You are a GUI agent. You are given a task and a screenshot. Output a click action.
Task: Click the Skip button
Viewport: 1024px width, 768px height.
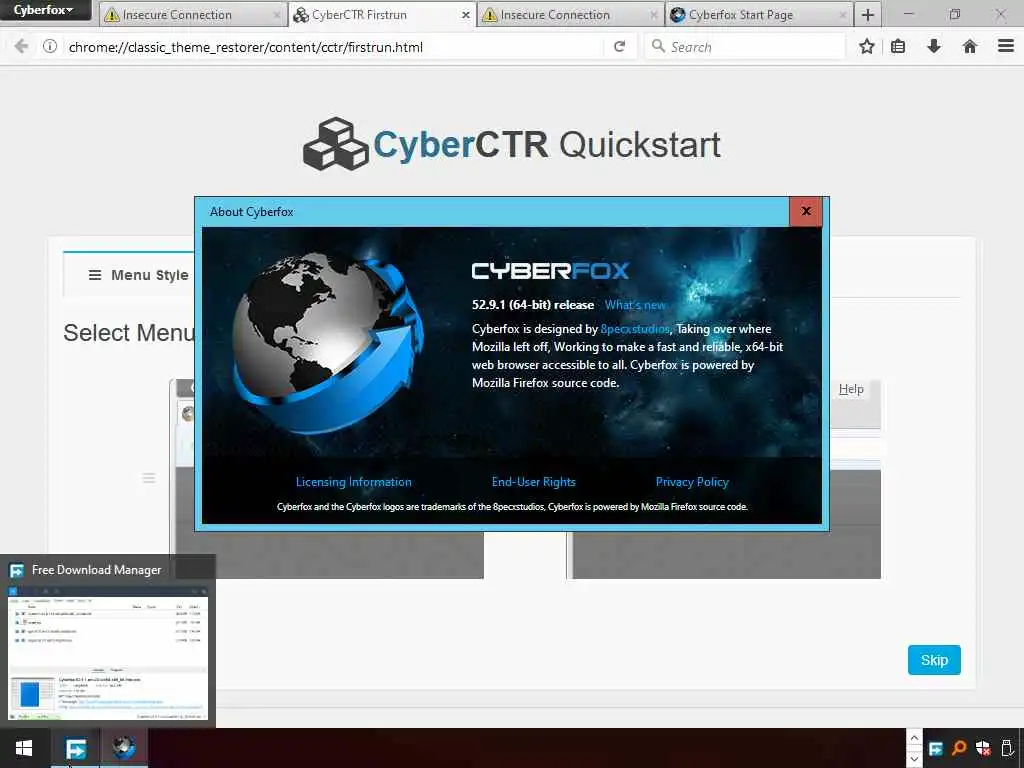click(934, 660)
